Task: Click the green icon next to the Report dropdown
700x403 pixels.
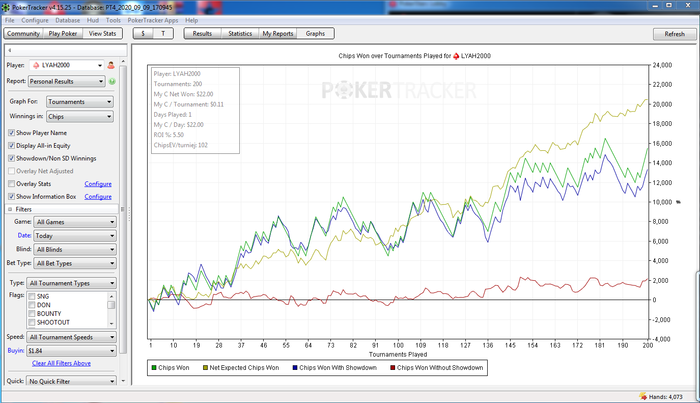Action: pos(112,82)
